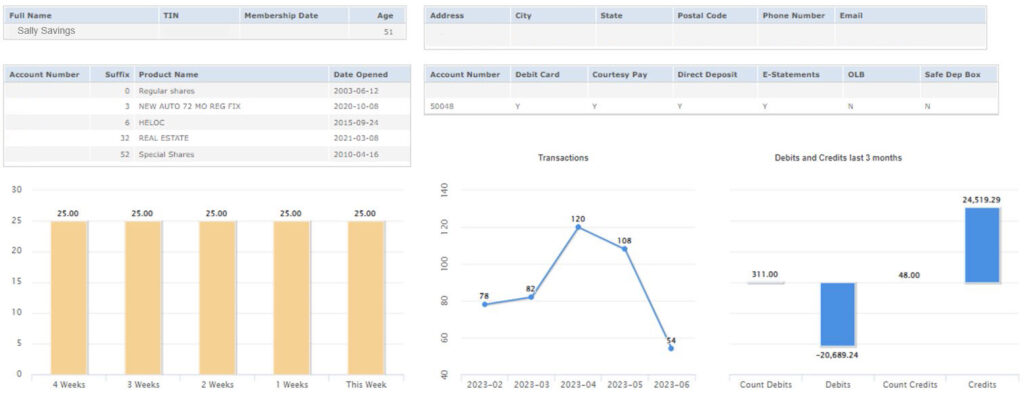Click the Phone Number column header
Screen dimensions: 1024x400
pos(796,16)
